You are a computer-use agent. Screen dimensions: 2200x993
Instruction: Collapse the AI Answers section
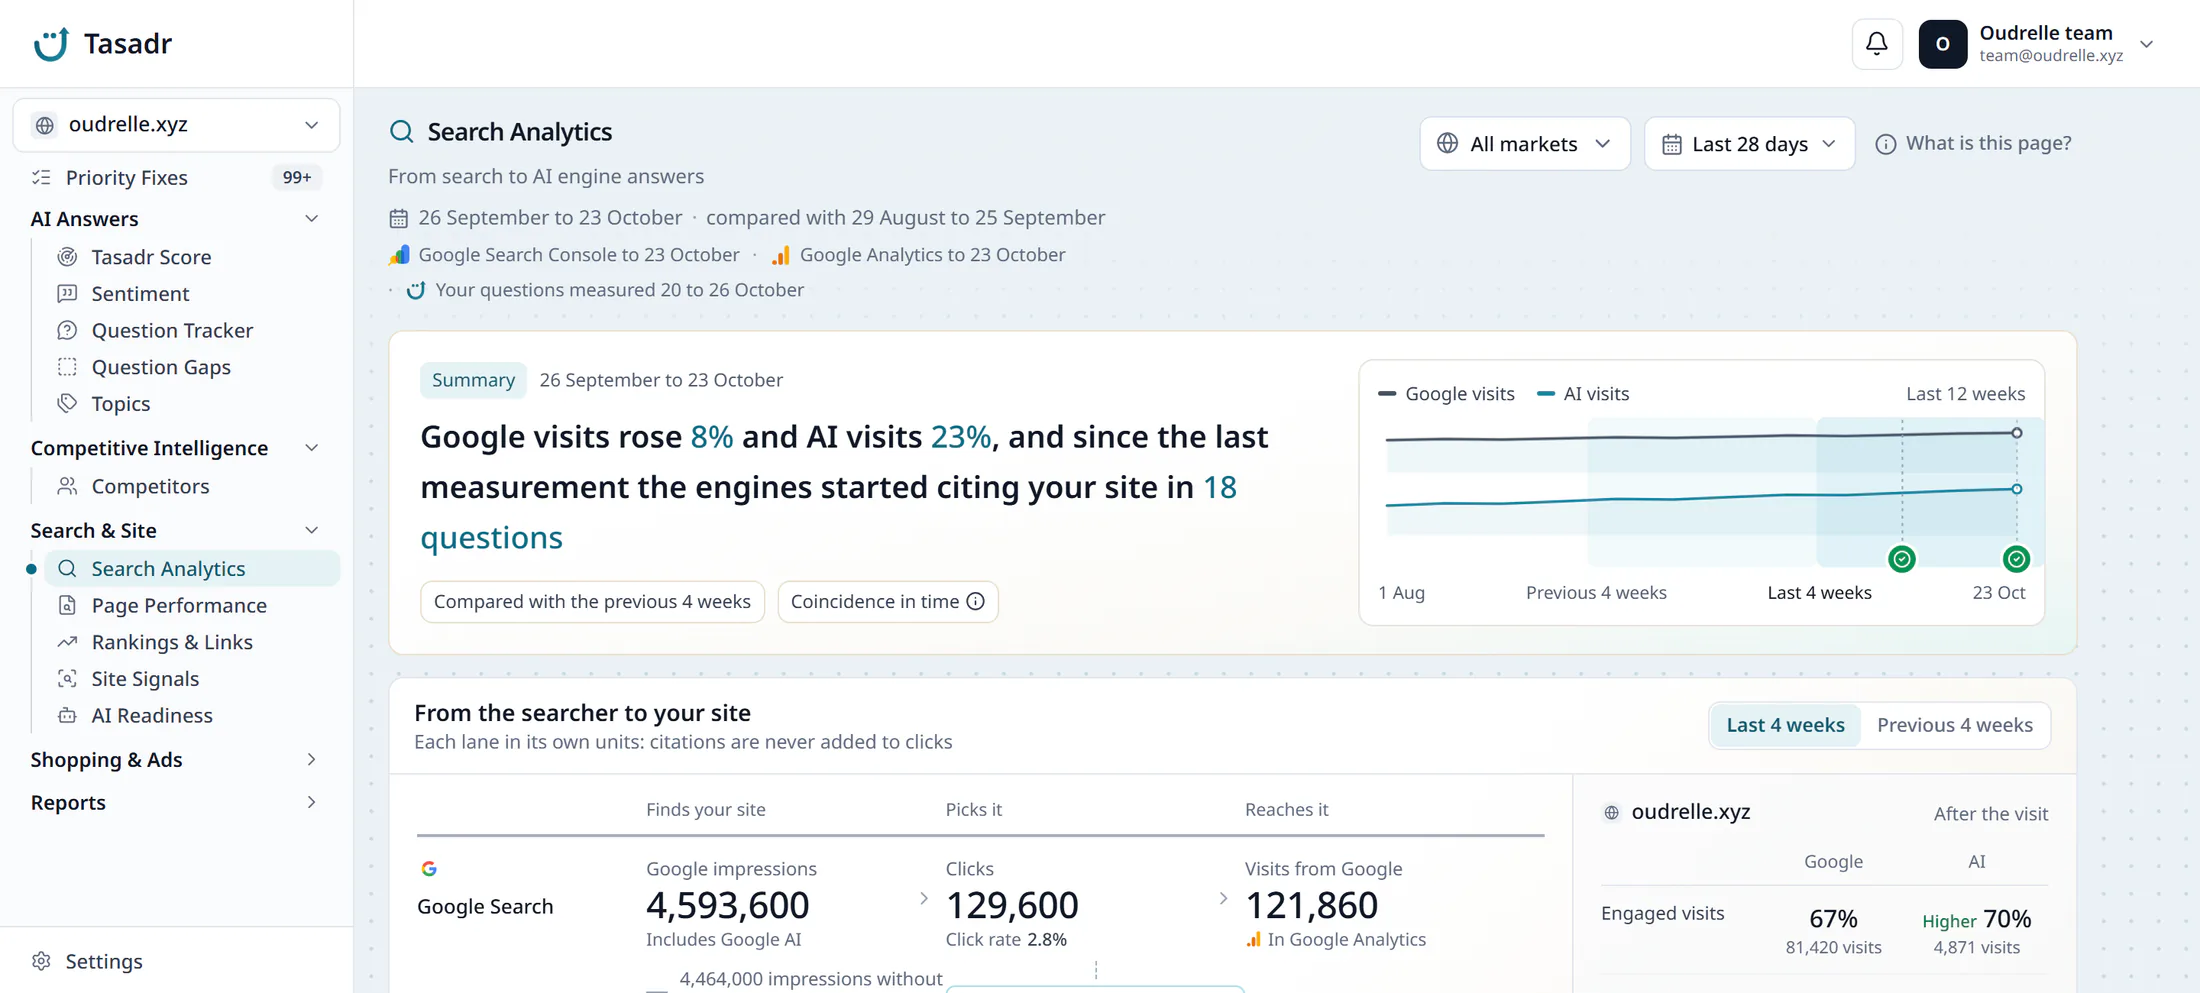click(312, 219)
